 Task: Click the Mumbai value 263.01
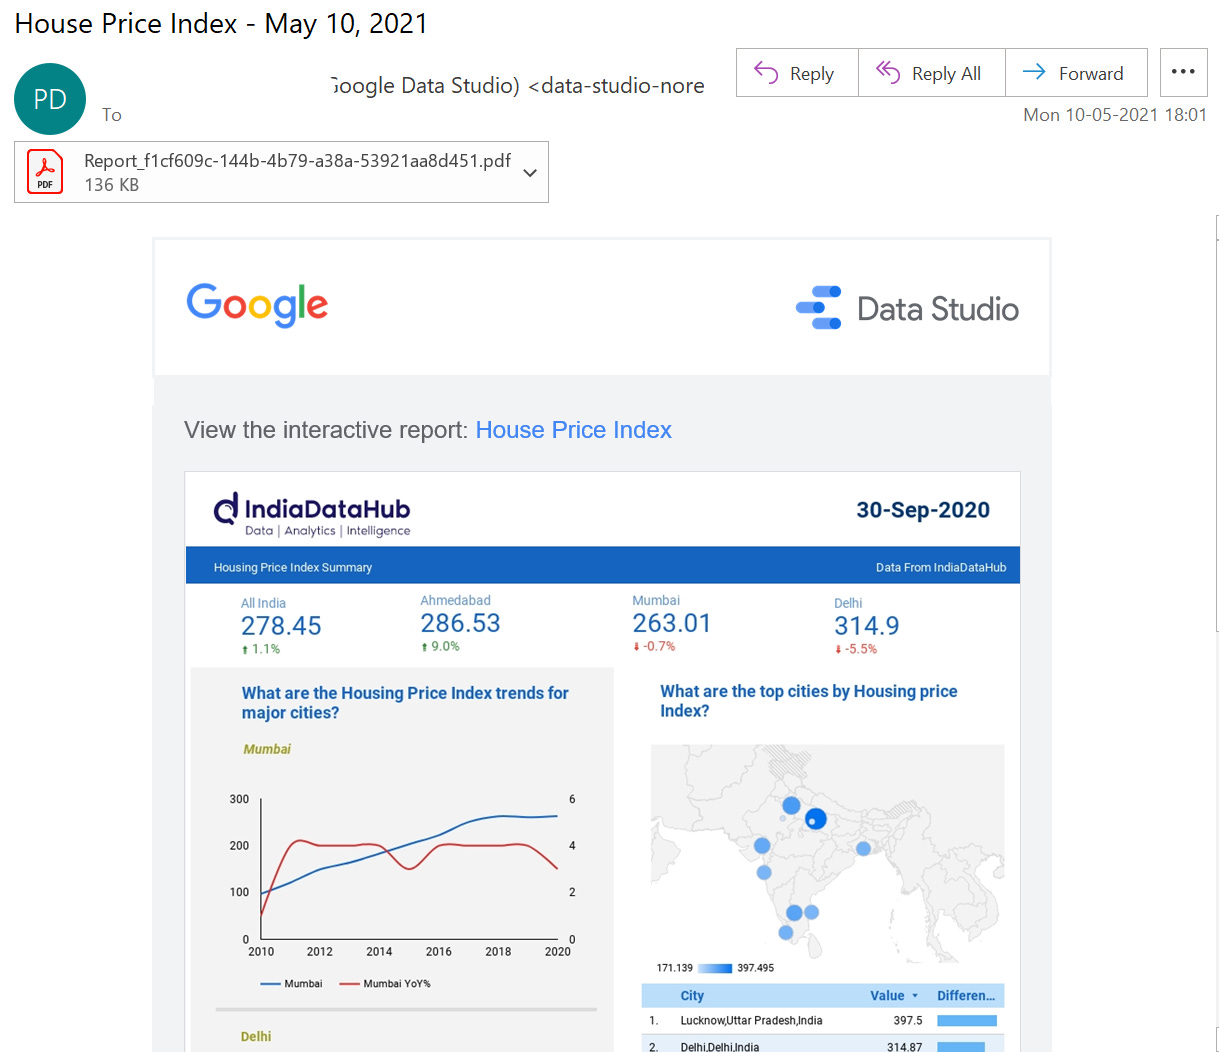point(672,623)
